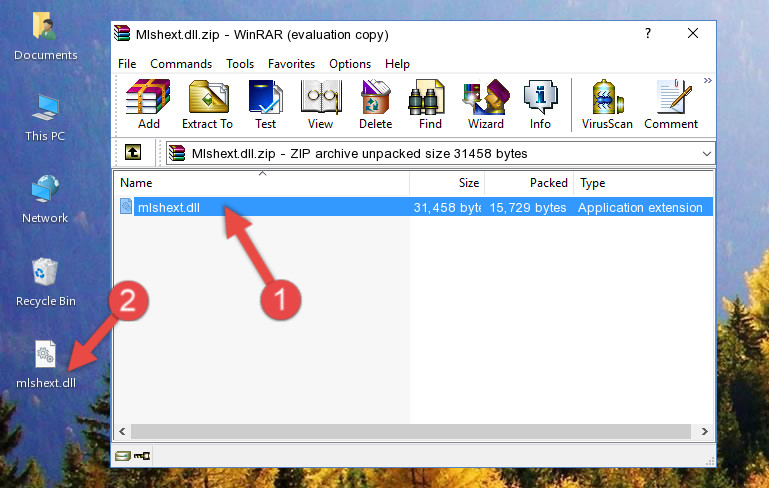Select the mlshext.dll desktop file
The height and width of the screenshot is (488, 769).
[46, 364]
